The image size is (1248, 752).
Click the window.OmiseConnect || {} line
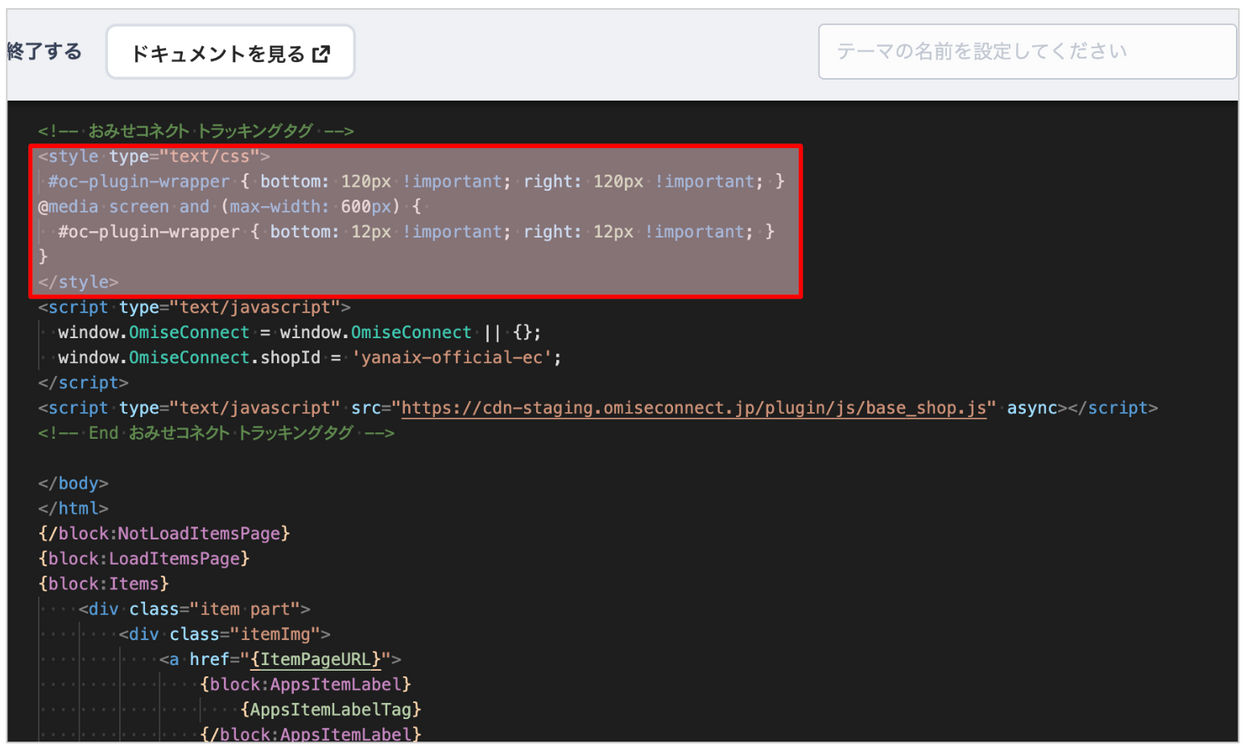299,332
